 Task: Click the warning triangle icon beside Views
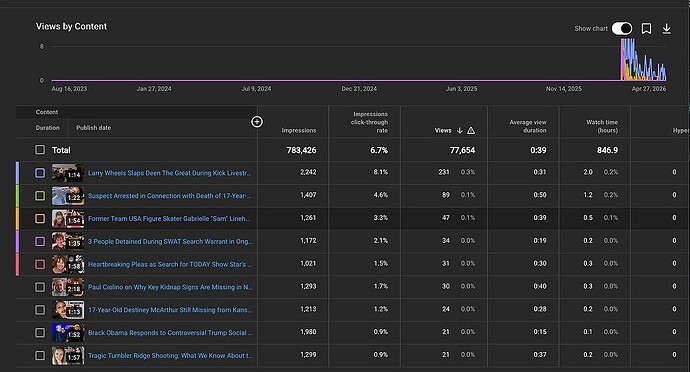coord(471,130)
